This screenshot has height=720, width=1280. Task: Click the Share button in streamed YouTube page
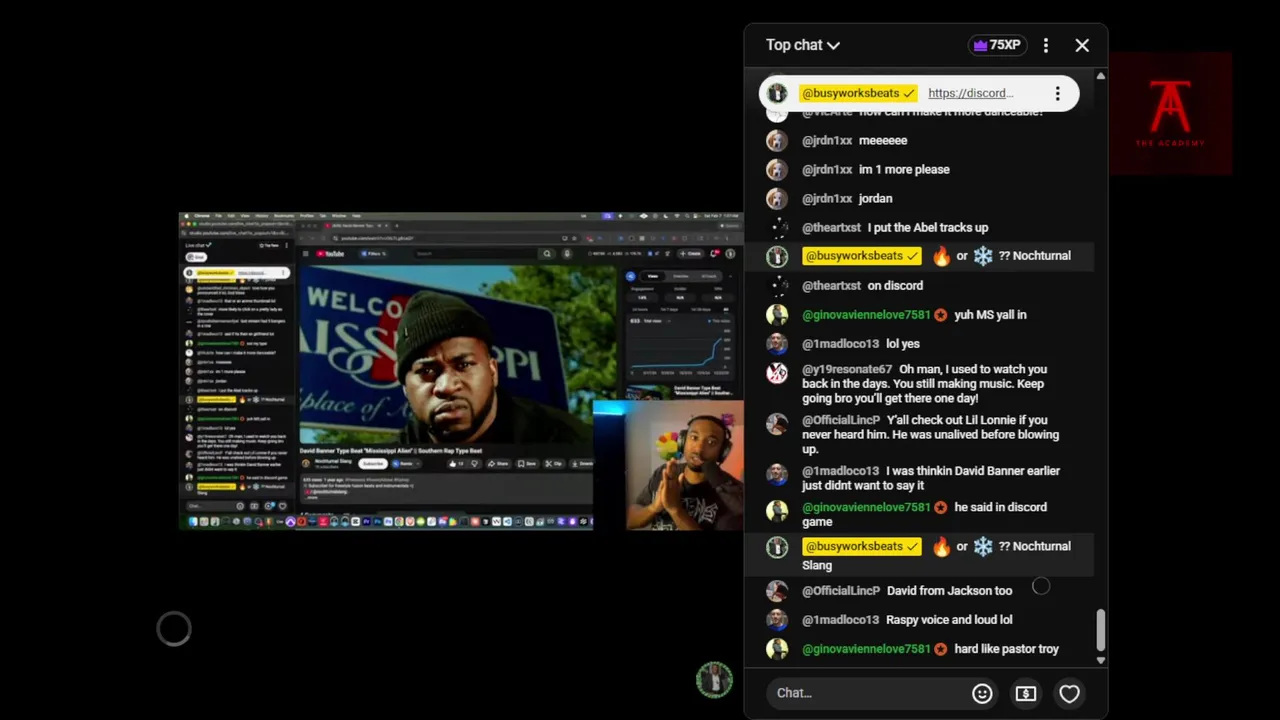(x=499, y=463)
